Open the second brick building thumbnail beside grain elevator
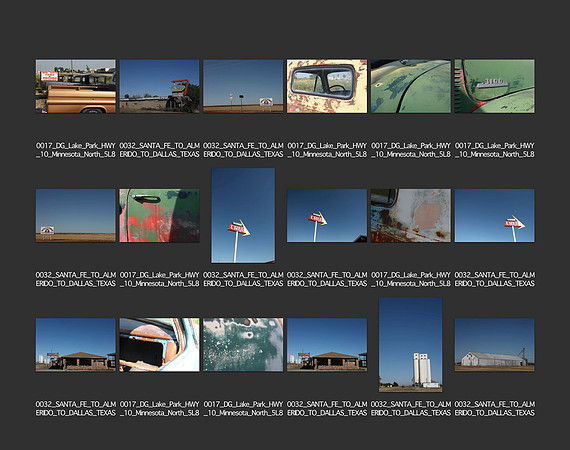Screen dimensions: 570x450 point(327,345)
